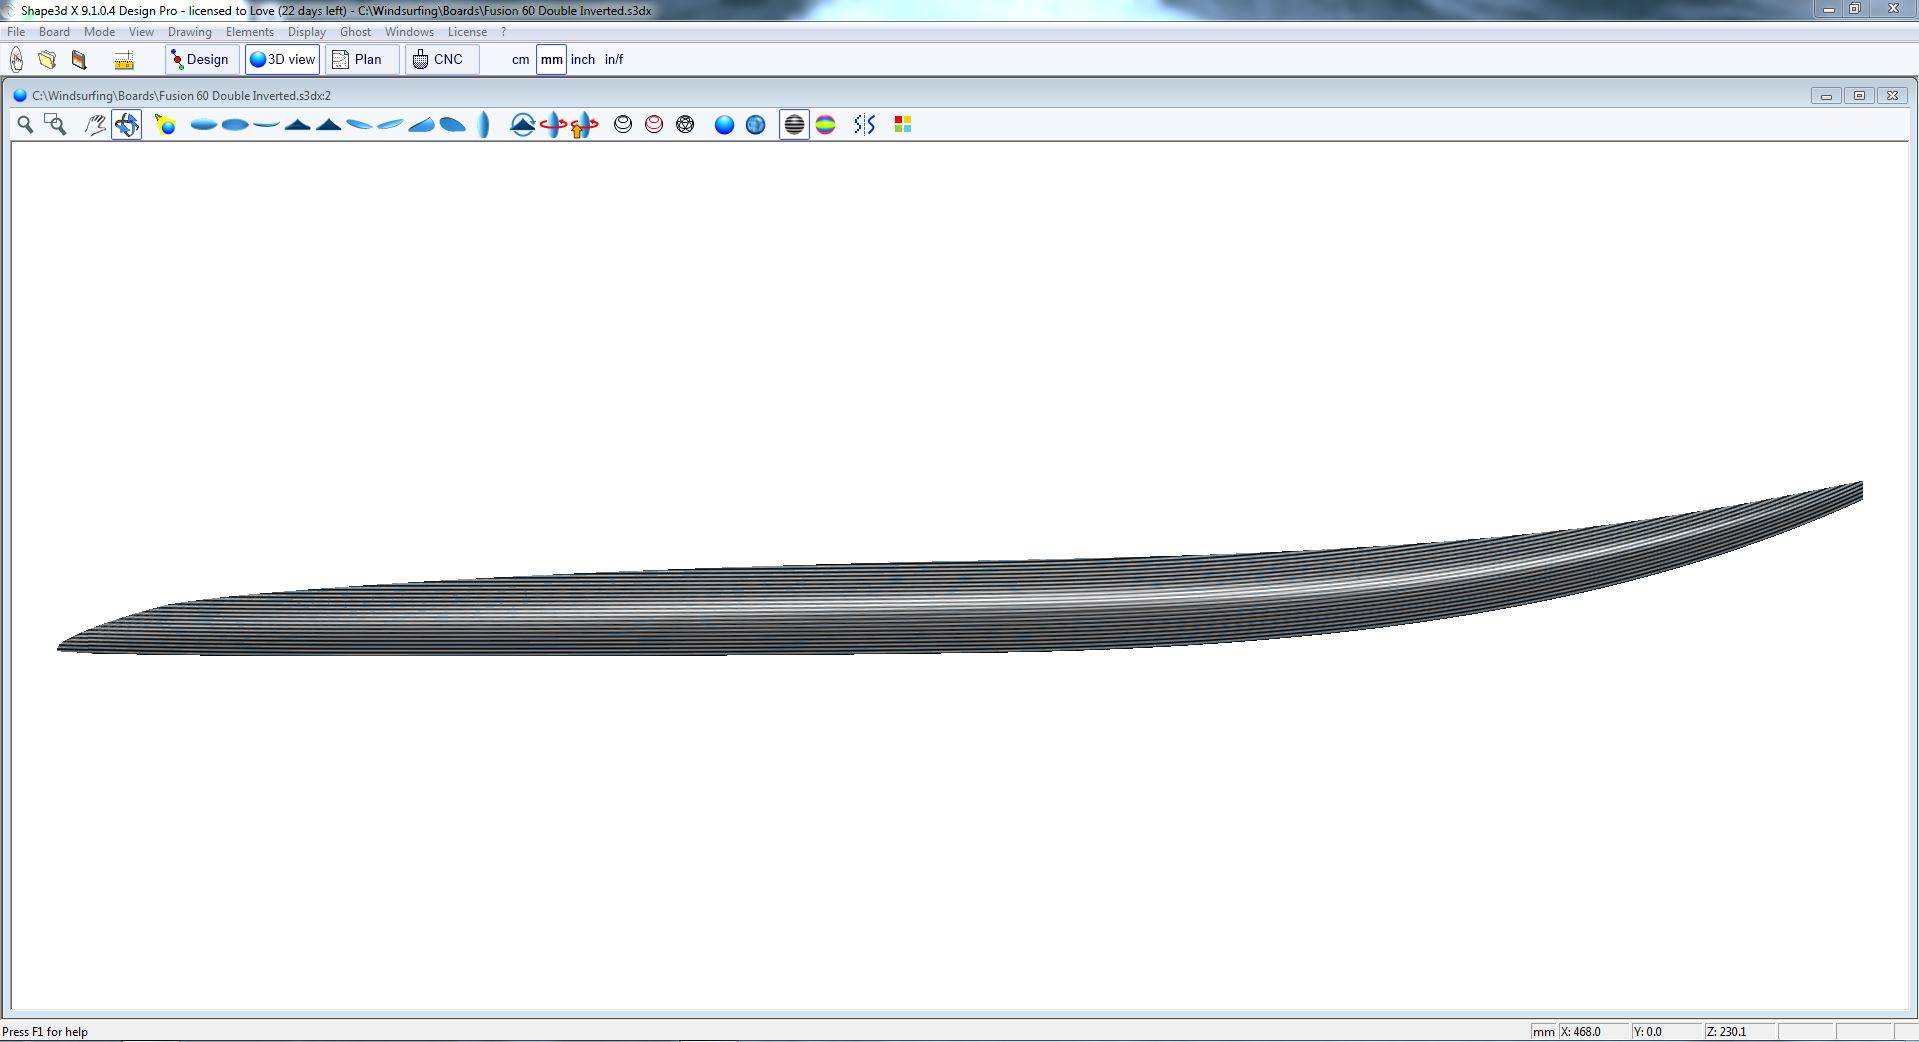The width and height of the screenshot is (1919, 1042).
Task: Click the wireframe mesh sphere icon
Action: tap(685, 124)
